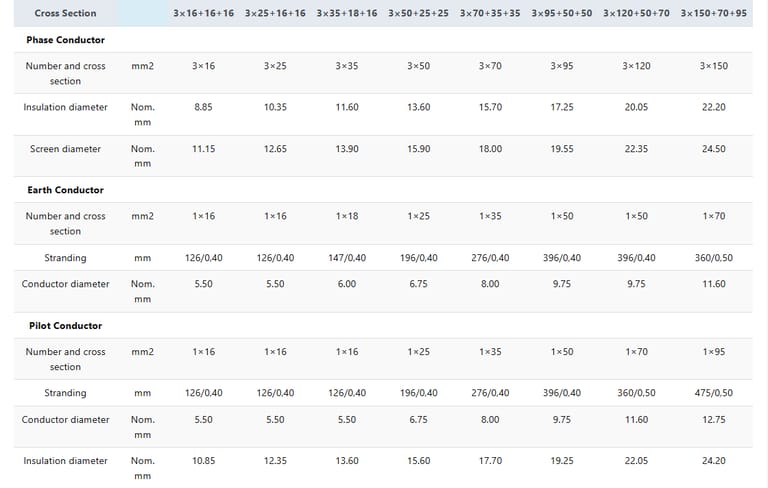The height and width of the screenshot is (488, 768).
Task: Select the 147/0.40 stranding value
Action: (x=347, y=258)
